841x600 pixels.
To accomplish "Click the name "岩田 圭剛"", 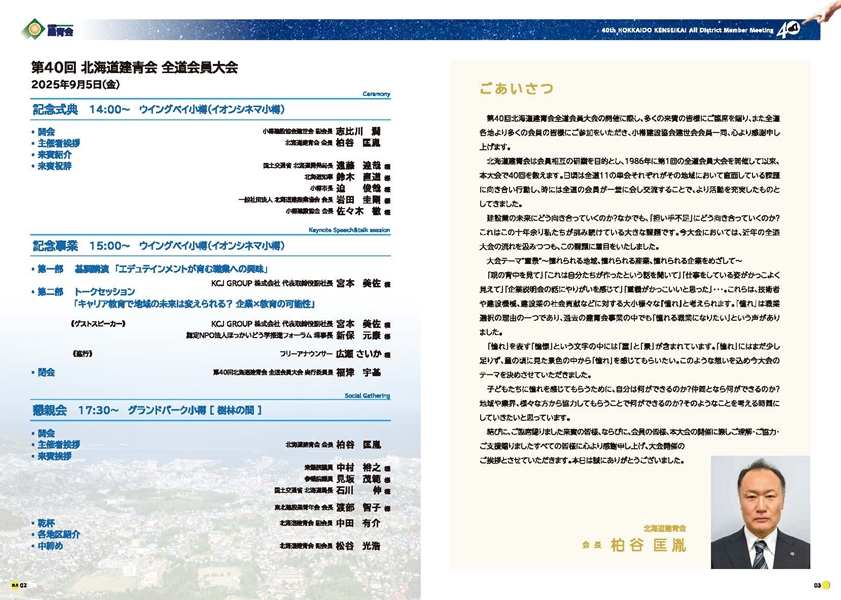I will 358,200.
